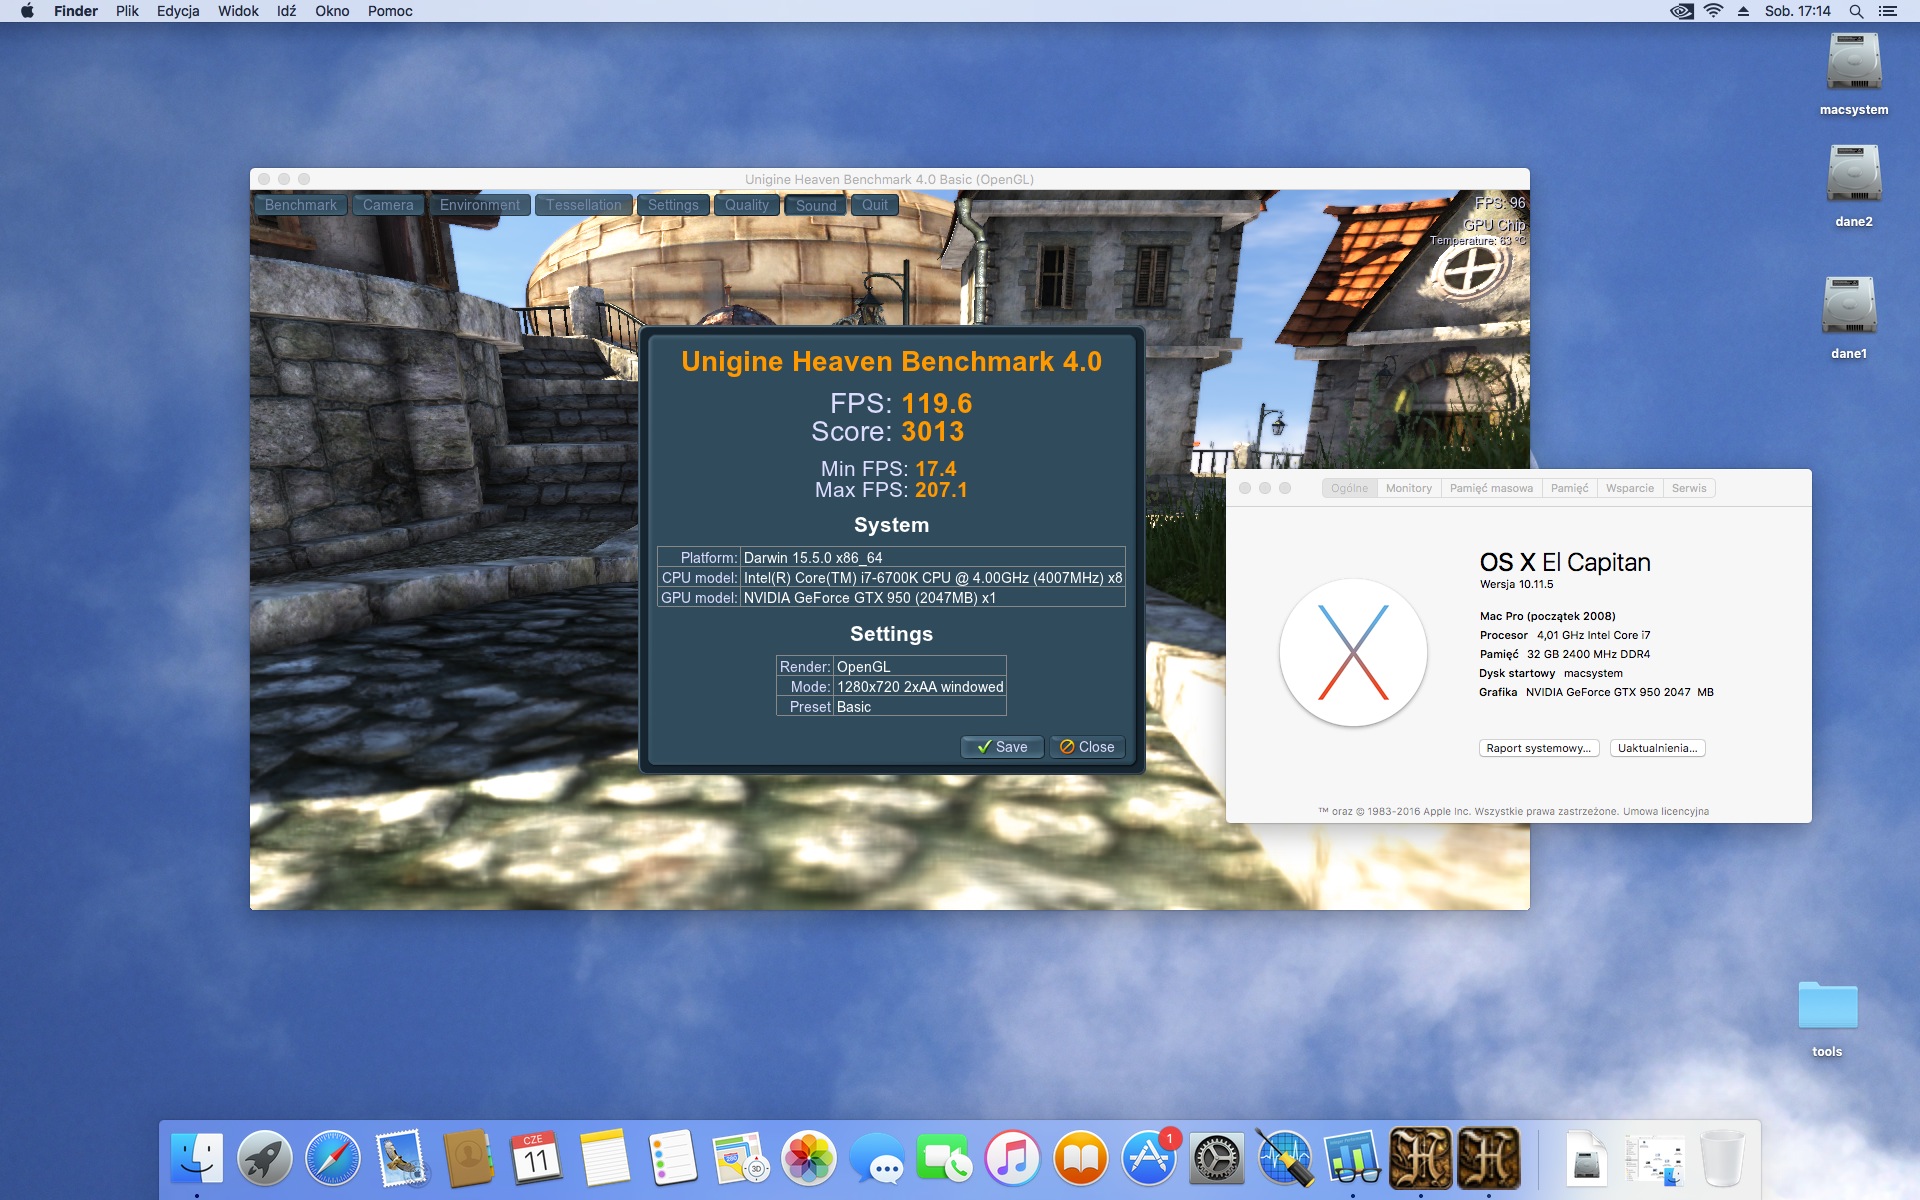
Task: Open the tools folder on desktop
Action: [x=1827, y=1006]
